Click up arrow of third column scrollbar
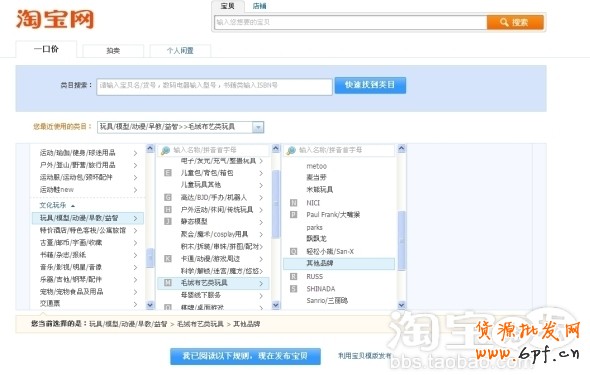The width and height of the screenshot is (590, 375). point(401,149)
